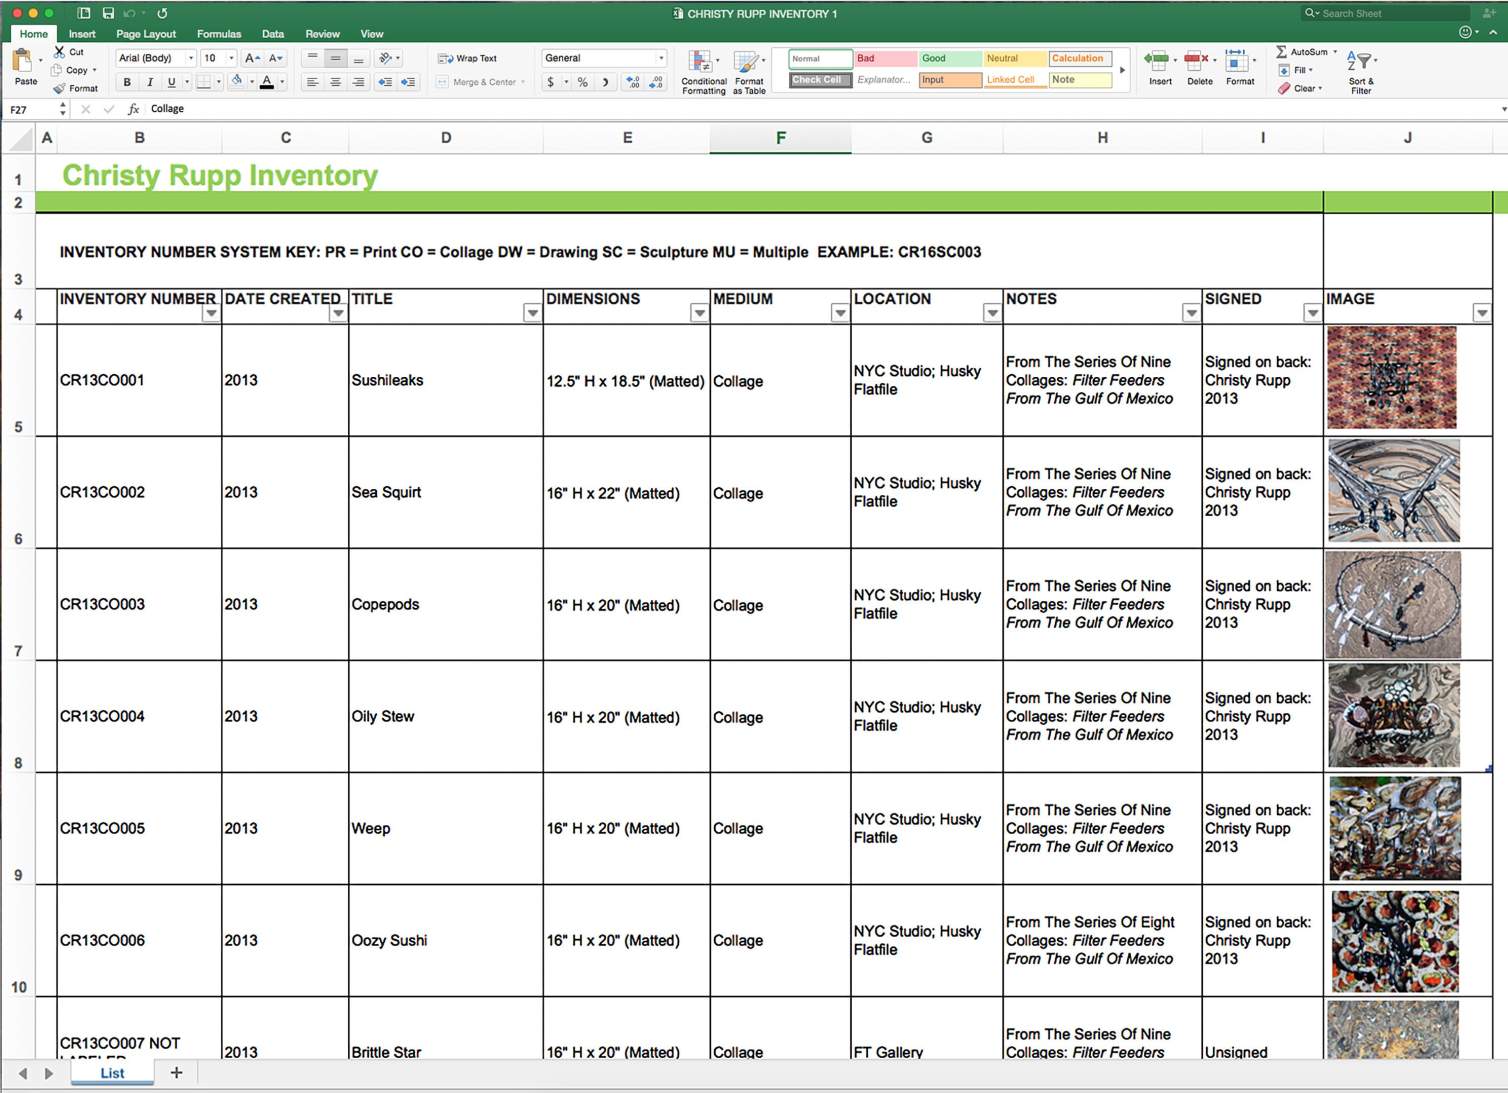
Task: Toggle underline formatting
Action: 171,82
